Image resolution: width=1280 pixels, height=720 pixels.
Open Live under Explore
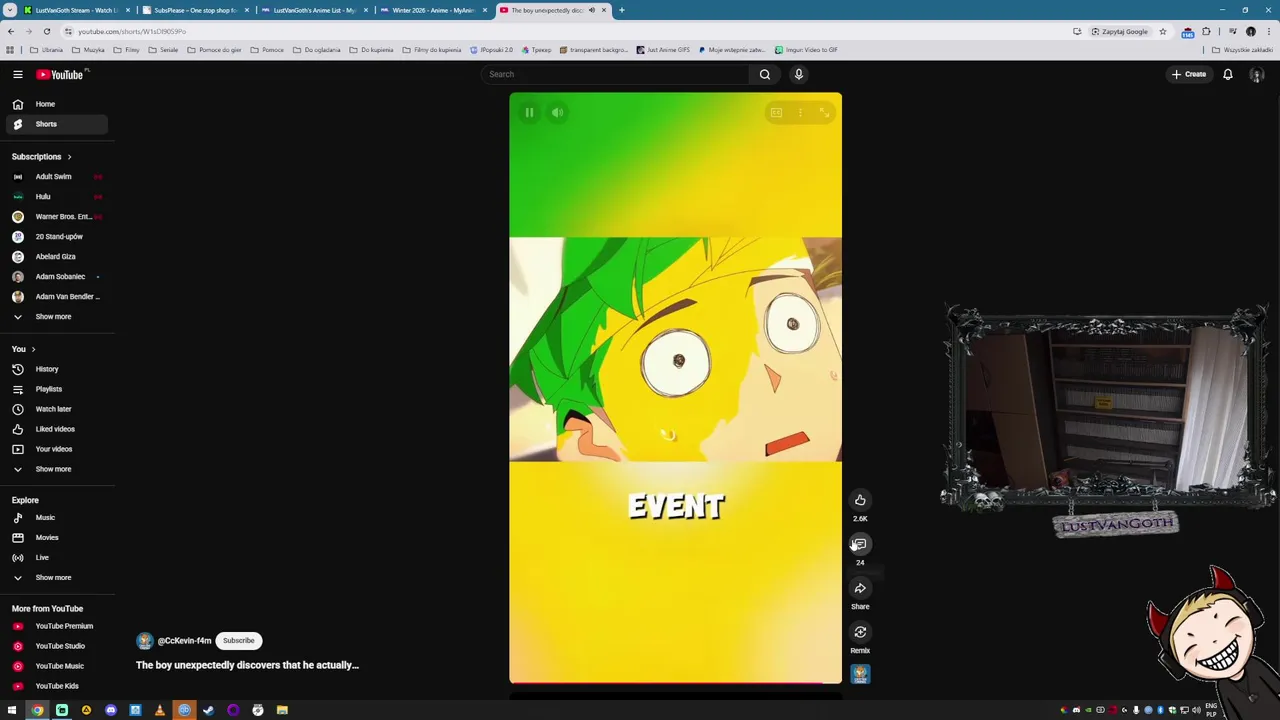(x=55, y=558)
